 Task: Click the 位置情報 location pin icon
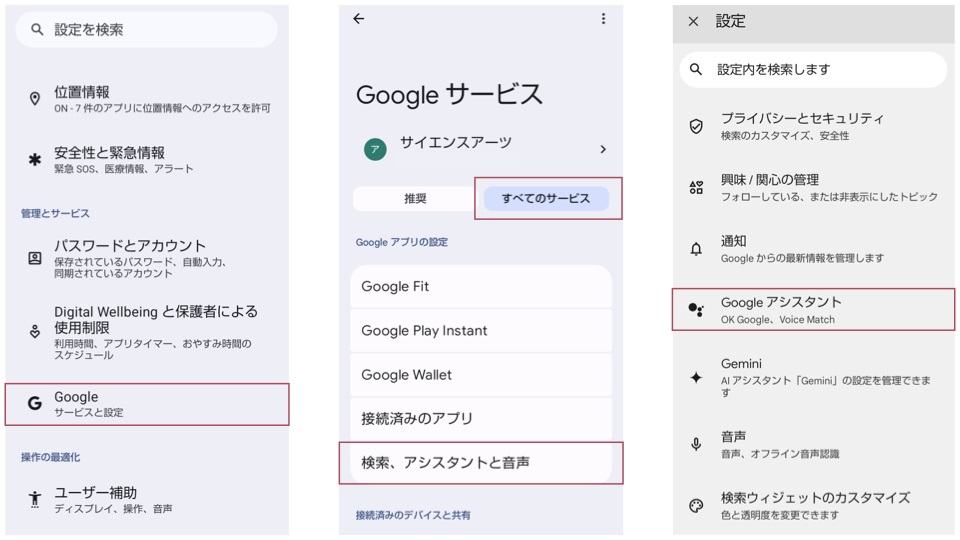35,99
